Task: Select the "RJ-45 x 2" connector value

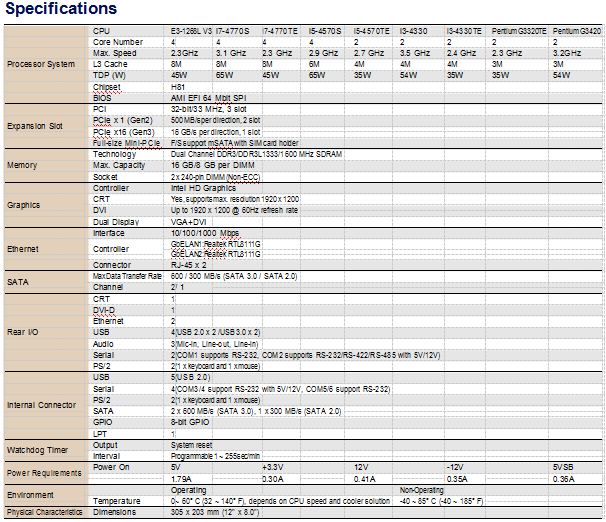Action: pyautogui.click(x=189, y=265)
